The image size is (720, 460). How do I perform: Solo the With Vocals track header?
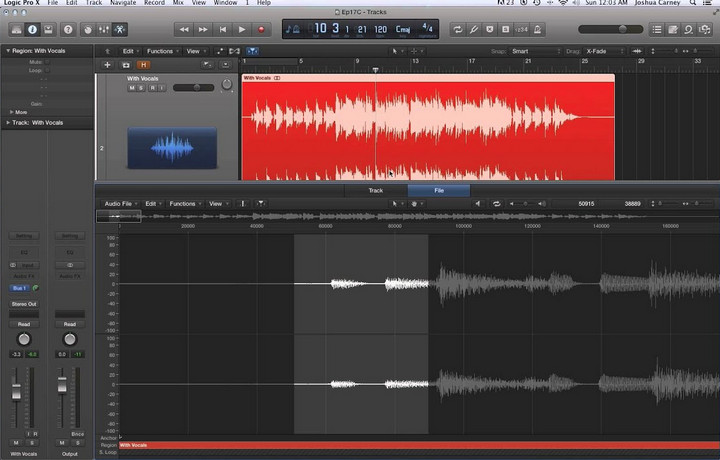141,88
